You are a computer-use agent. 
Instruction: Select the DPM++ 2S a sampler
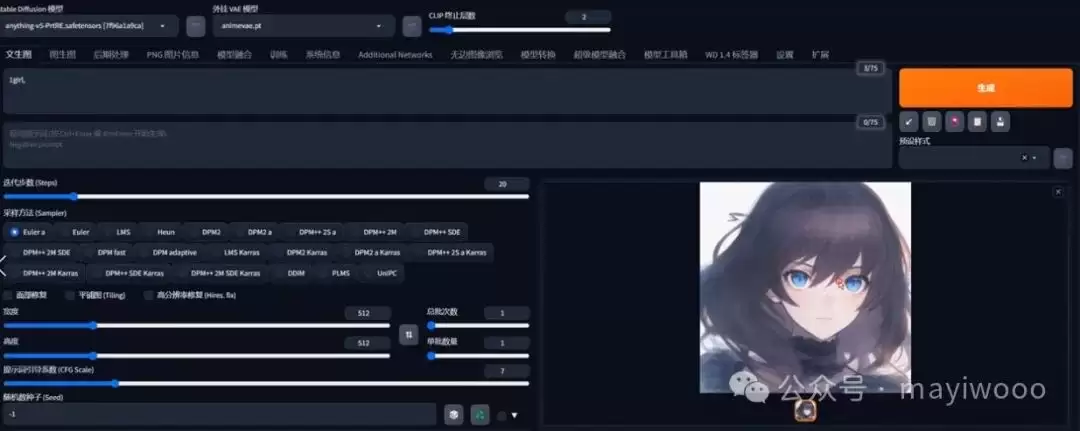pos(311,232)
